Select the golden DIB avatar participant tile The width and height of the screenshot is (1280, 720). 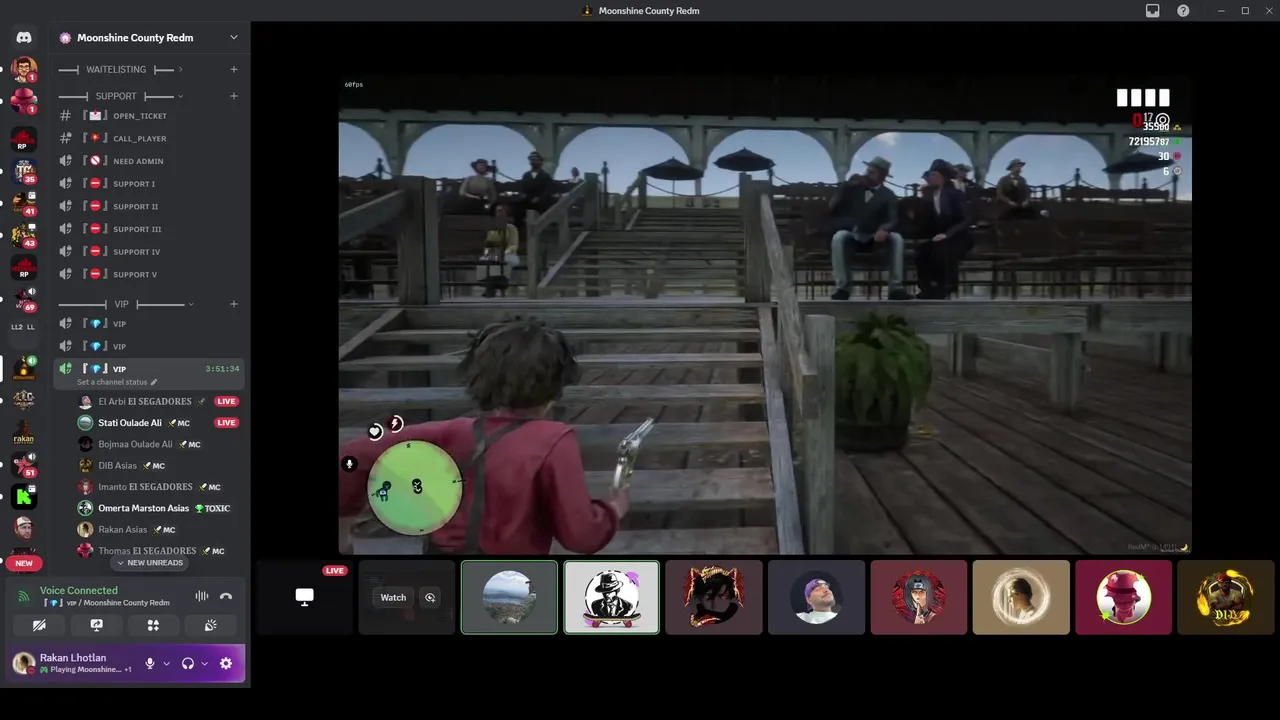(x=1226, y=597)
